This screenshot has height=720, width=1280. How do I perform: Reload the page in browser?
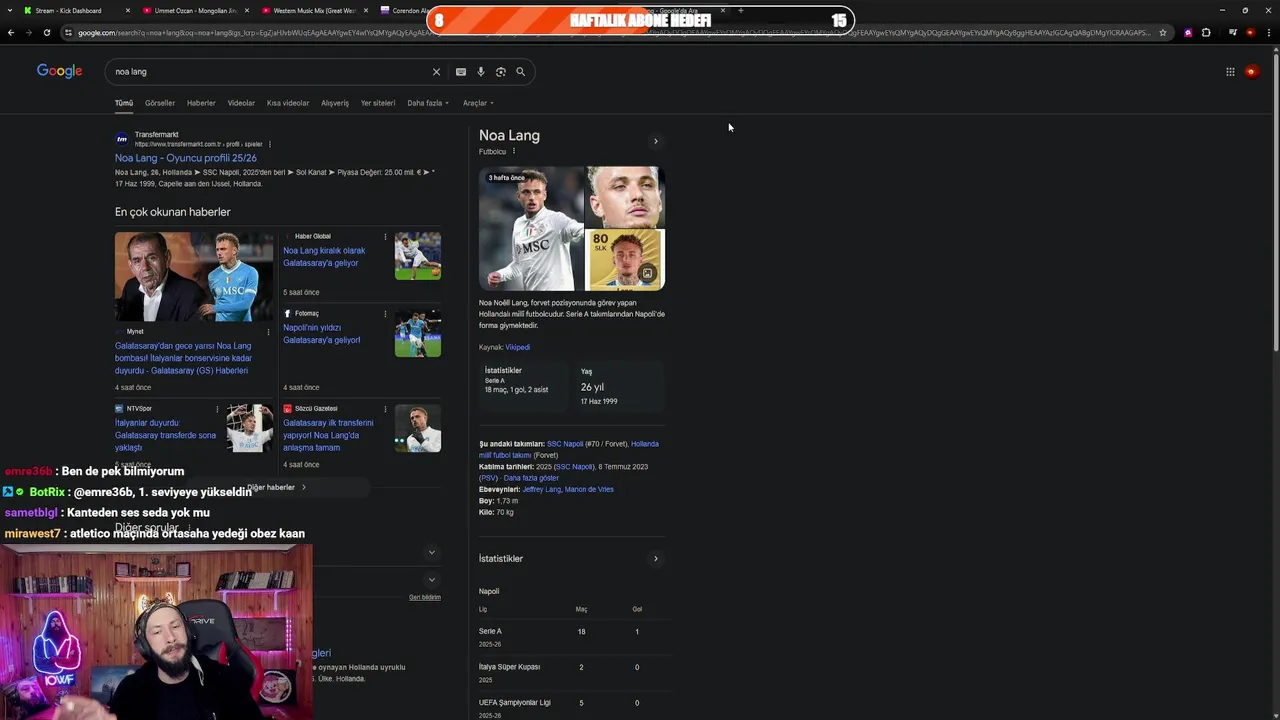(46, 33)
